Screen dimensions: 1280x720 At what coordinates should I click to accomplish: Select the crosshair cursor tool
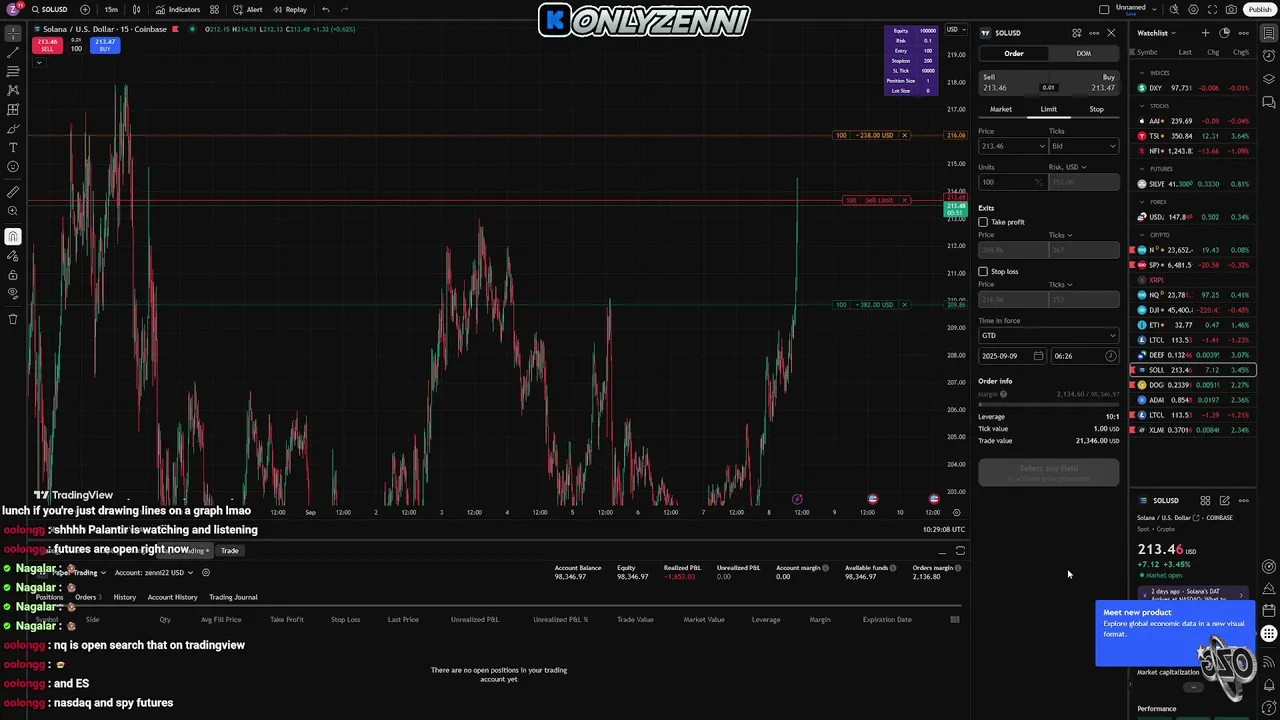coord(13,33)
